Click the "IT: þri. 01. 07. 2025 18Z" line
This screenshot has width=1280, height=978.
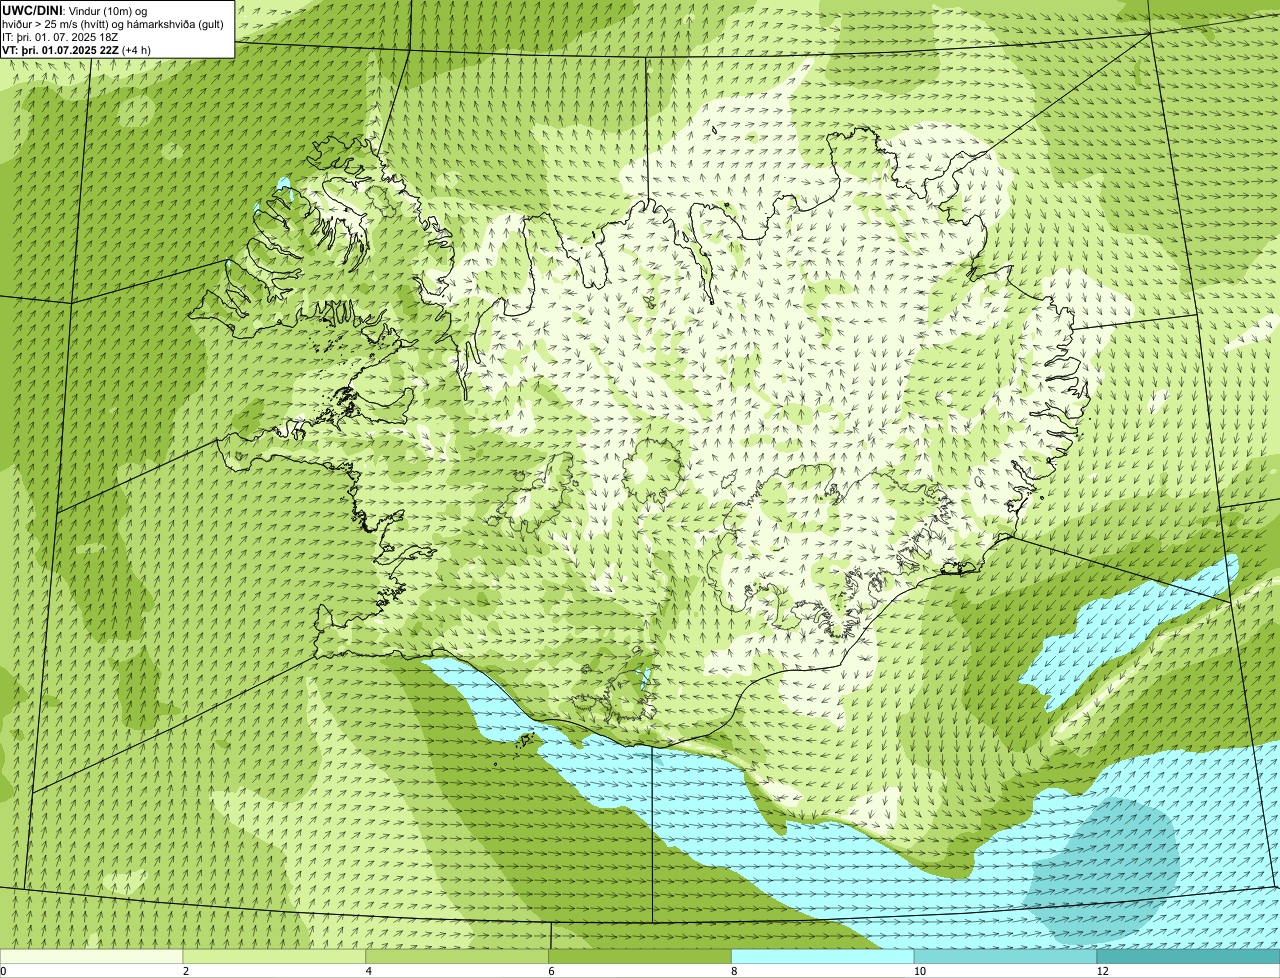pyautogui.click(x=60, y=37)
